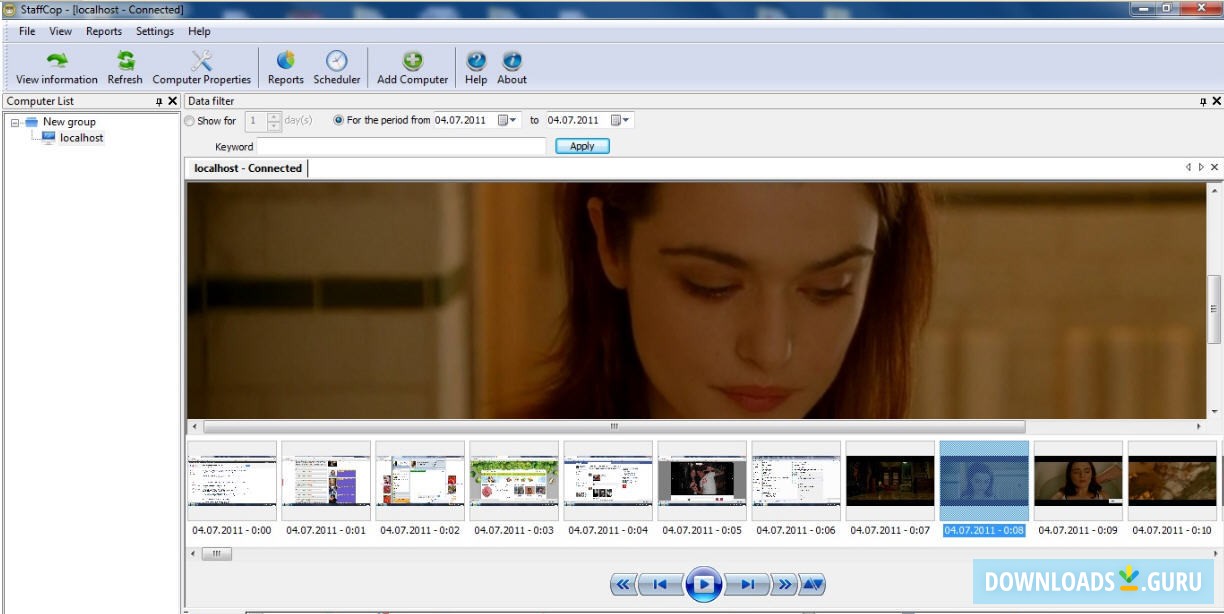The width and height of the screenshot is (1224, 614).
Task: Select the thumbnail 04.07.2011 - 0:10
Action: [1172, 481]
